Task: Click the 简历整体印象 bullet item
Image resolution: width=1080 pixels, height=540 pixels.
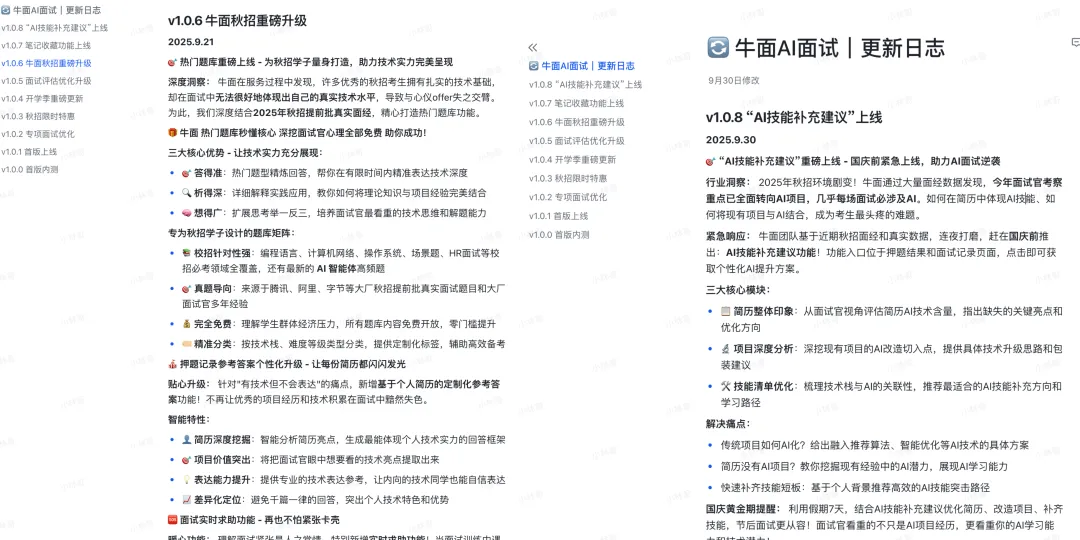Action: [x=891, y=319]
